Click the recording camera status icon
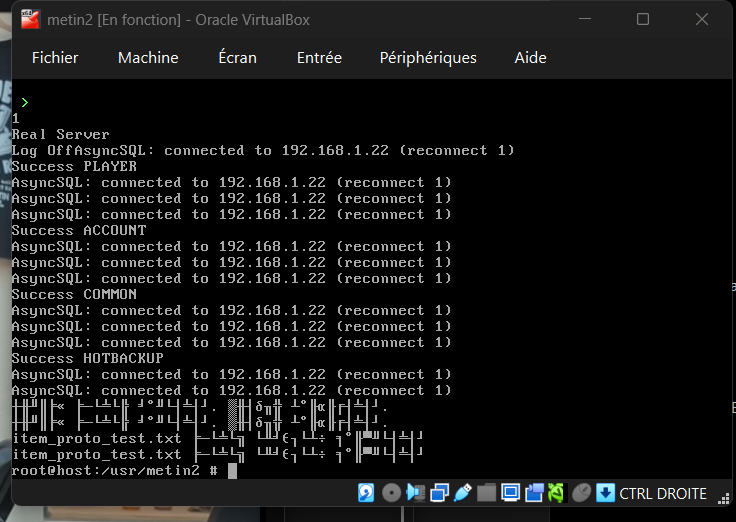736x522 pixels. 534,493
